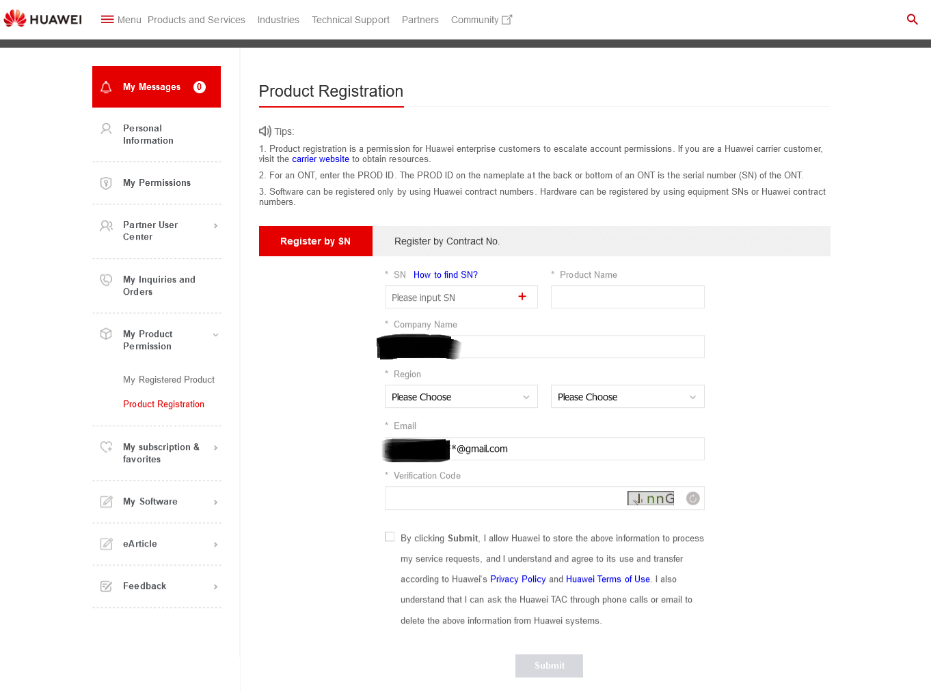
Task: Expand Partner User Center chevron
Action: coord(216,226)
